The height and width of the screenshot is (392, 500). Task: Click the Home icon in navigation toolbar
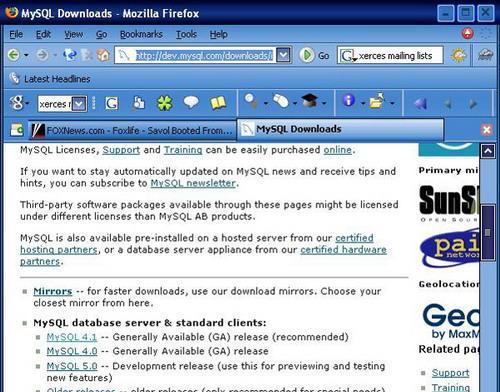(x=103, y=55)
